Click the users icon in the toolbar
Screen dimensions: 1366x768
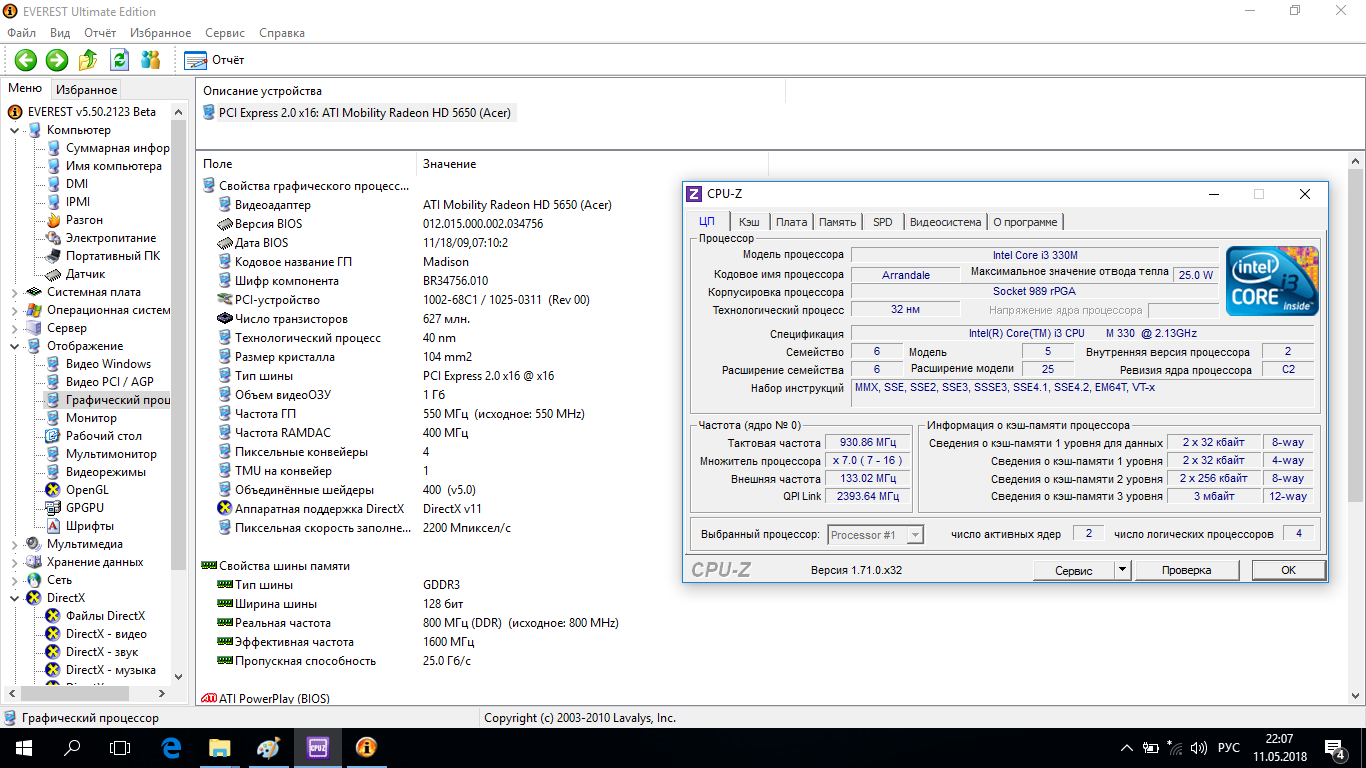click(150, 60)
